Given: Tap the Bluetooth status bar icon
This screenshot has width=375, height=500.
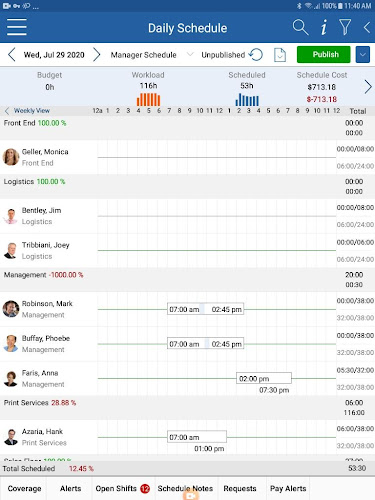Looking at the screenshot, I should click(299, 6).
